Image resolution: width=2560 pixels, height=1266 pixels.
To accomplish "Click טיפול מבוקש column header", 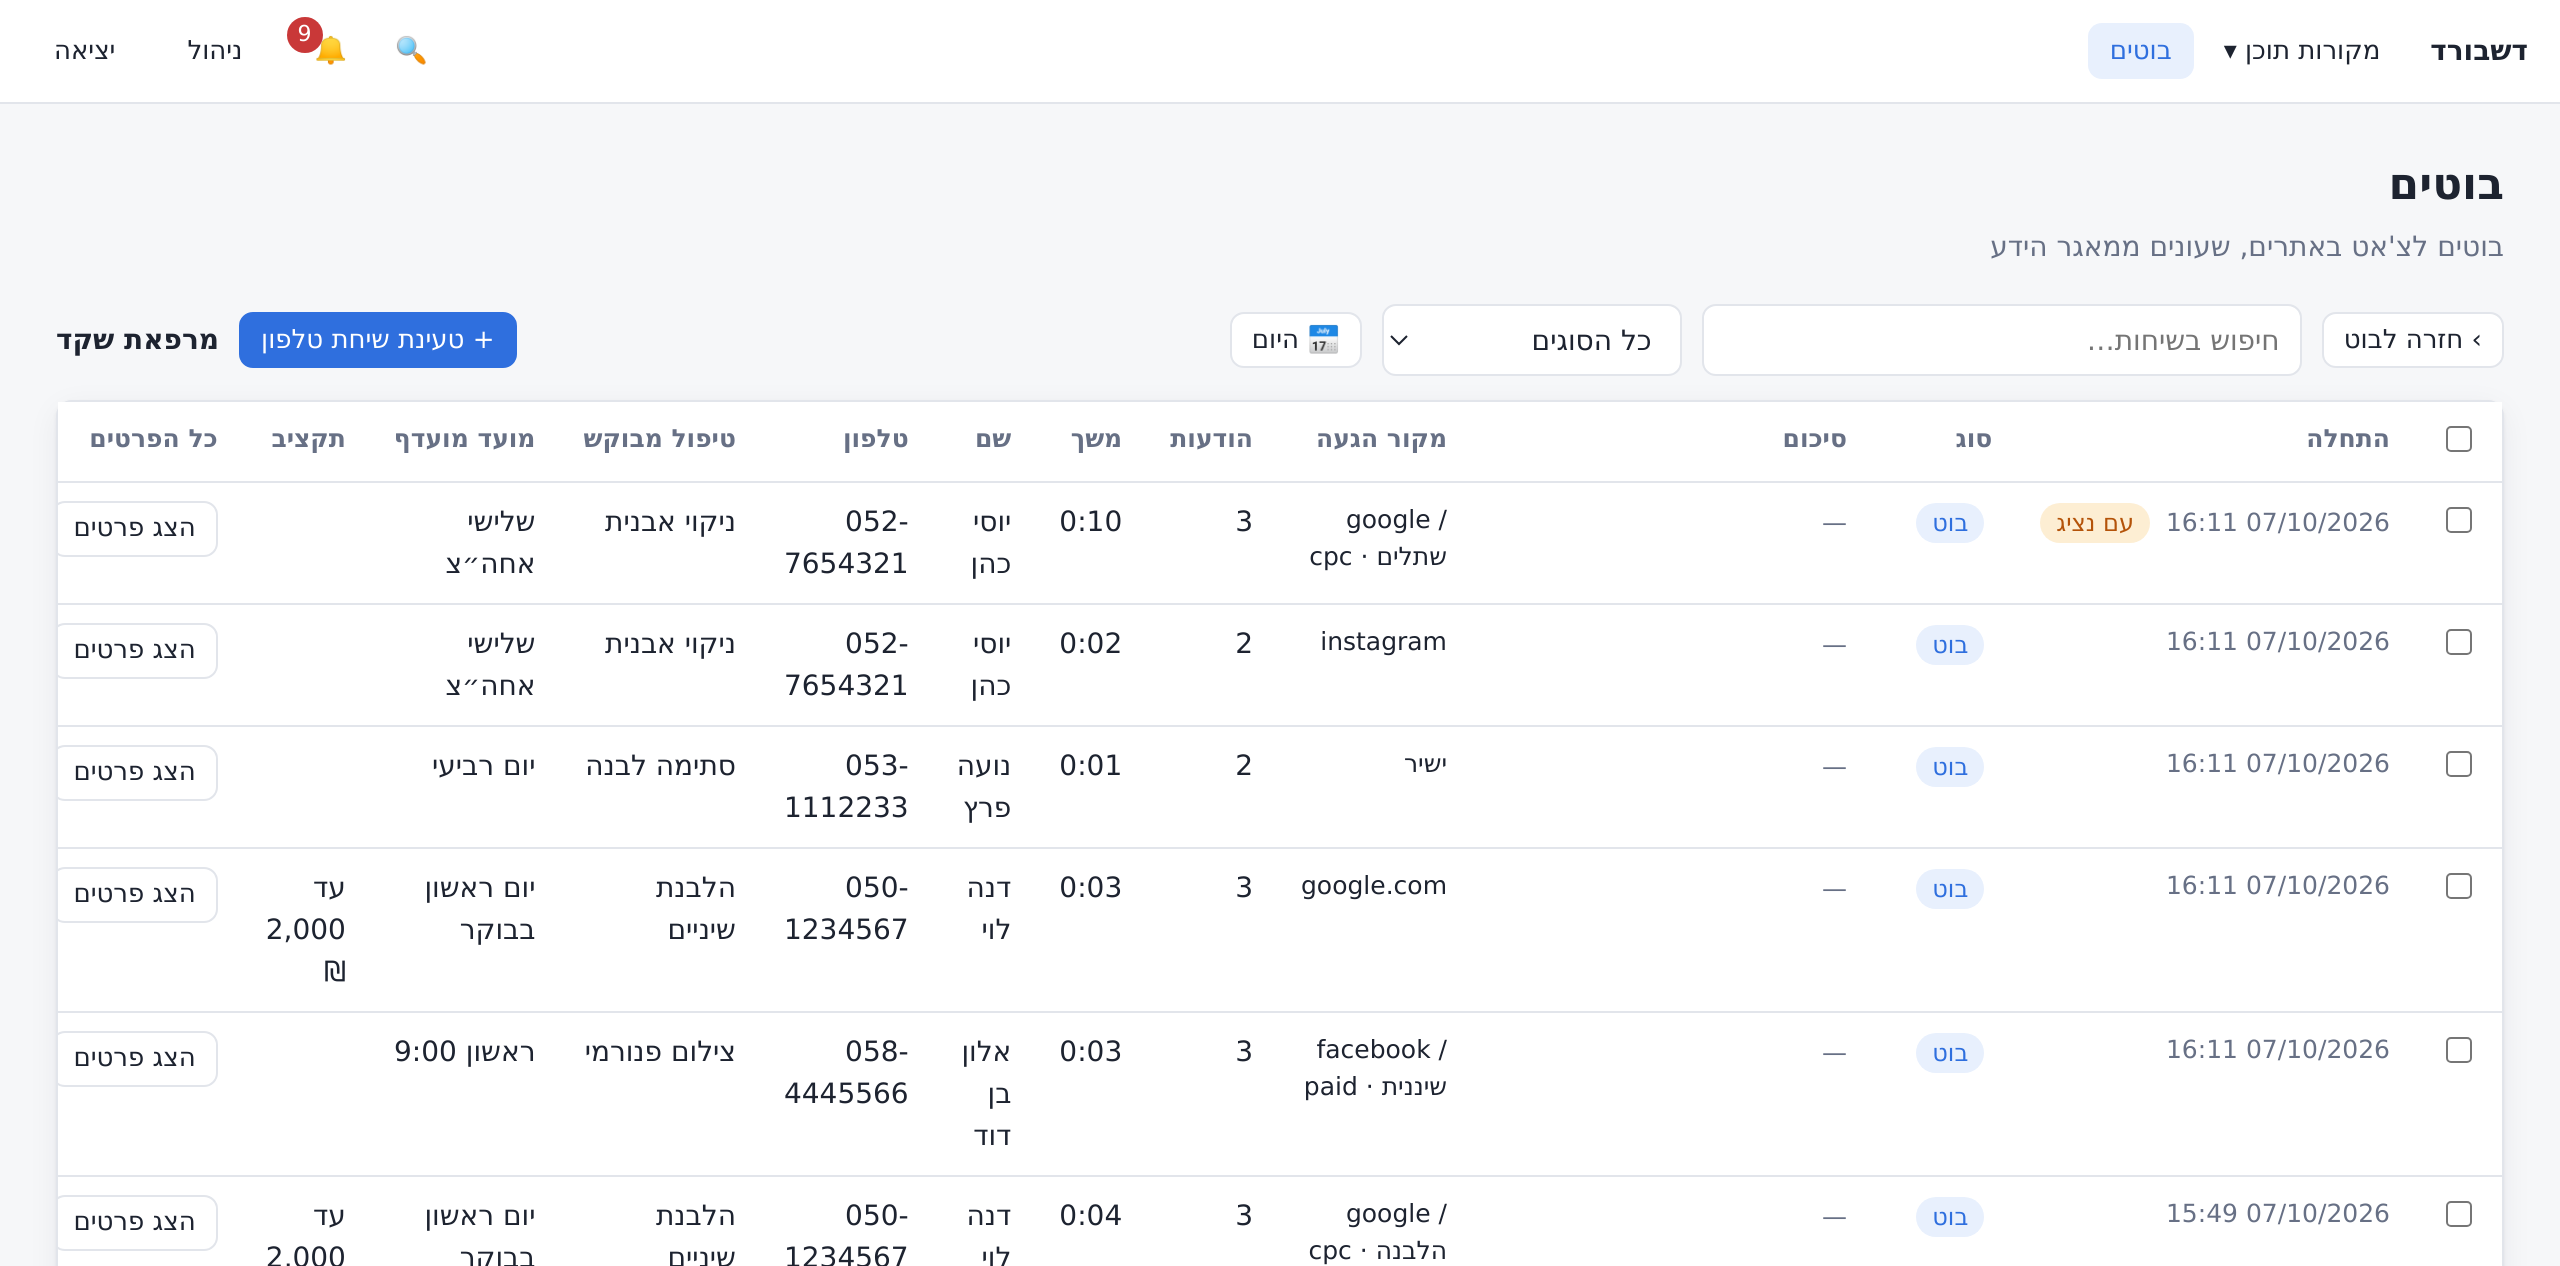I will [659, 439].
